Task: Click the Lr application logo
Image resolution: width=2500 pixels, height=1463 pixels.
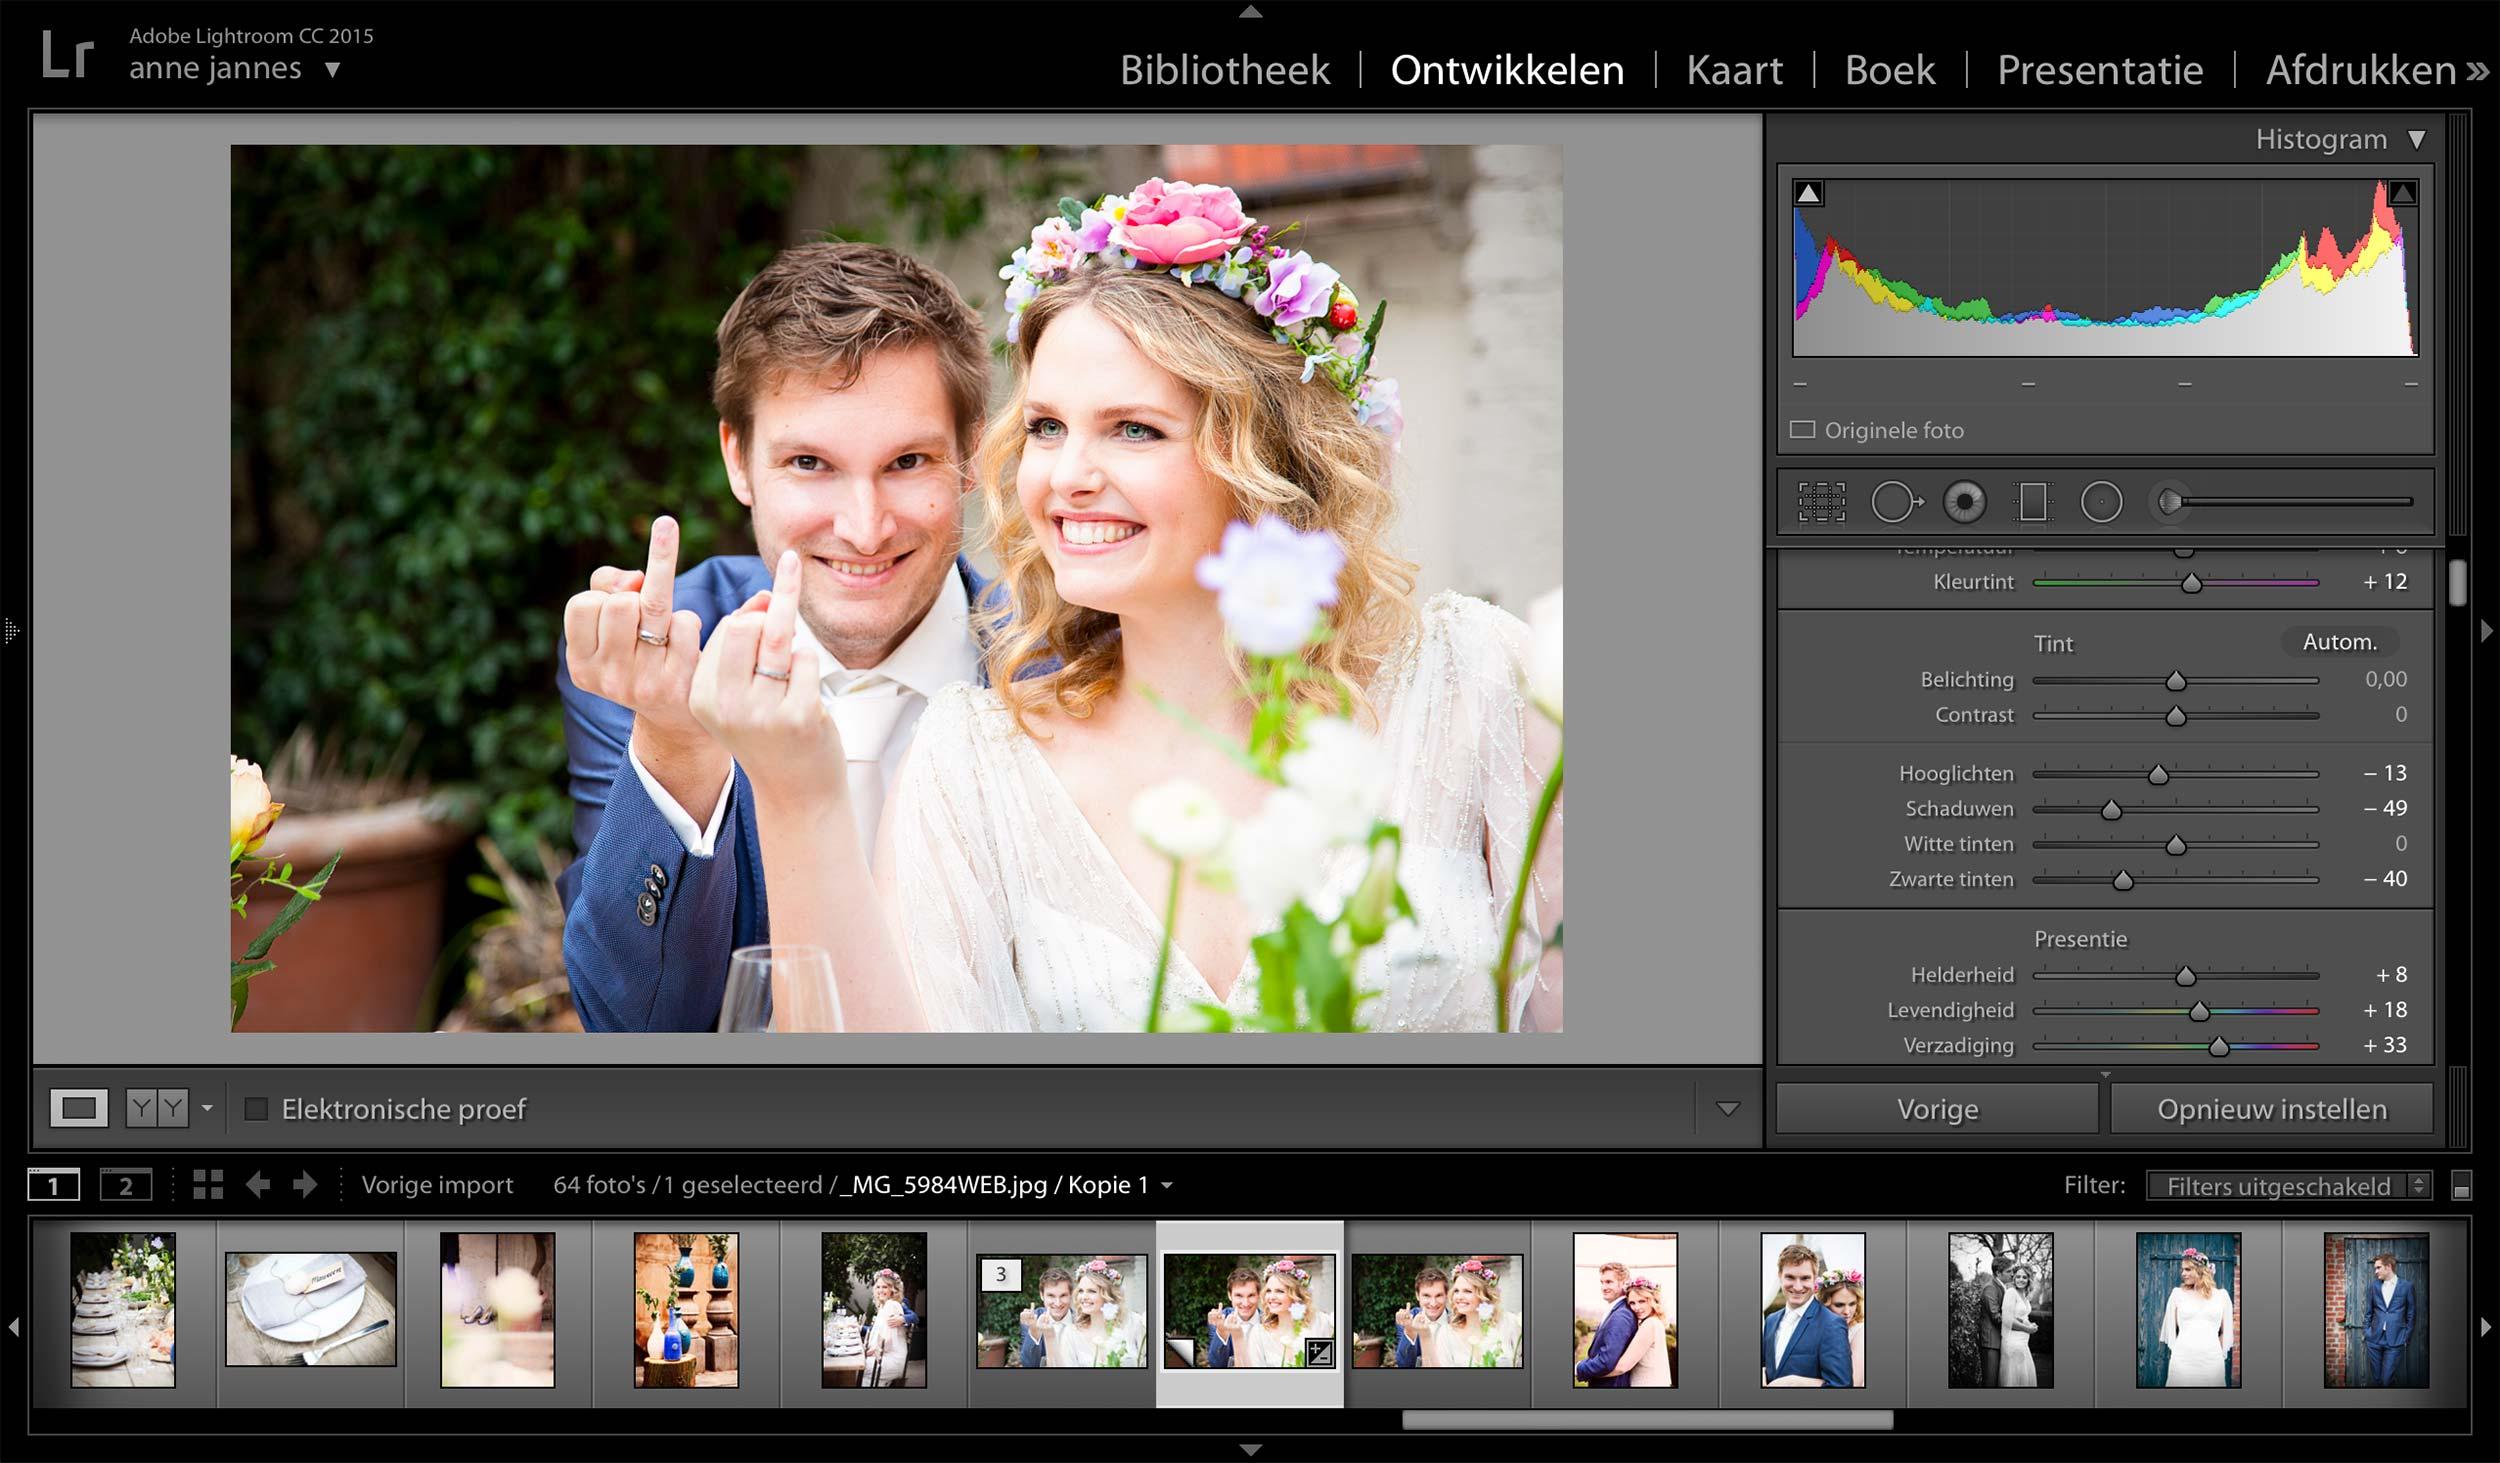Action: click(68, 55)
